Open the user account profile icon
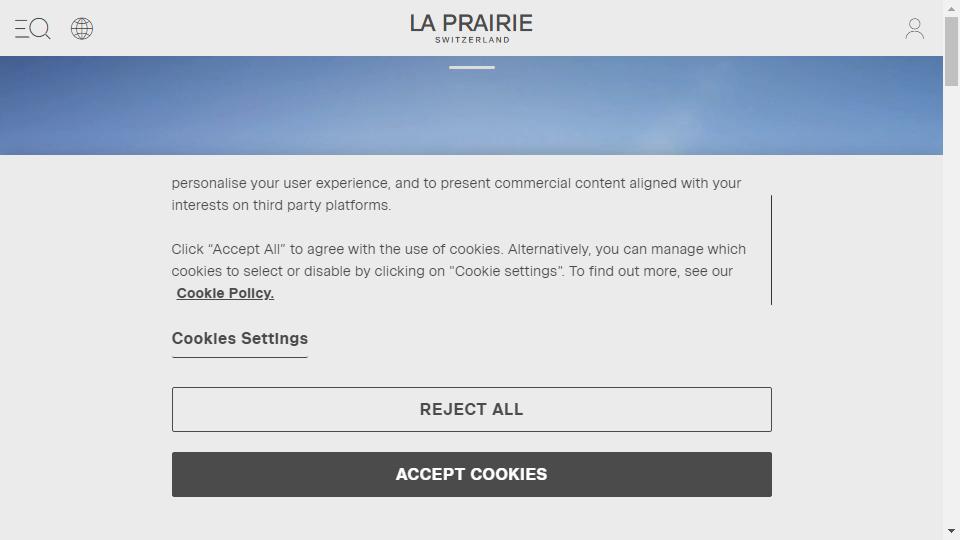The width and height of the screenshot is (960, 540). point(915,28)
